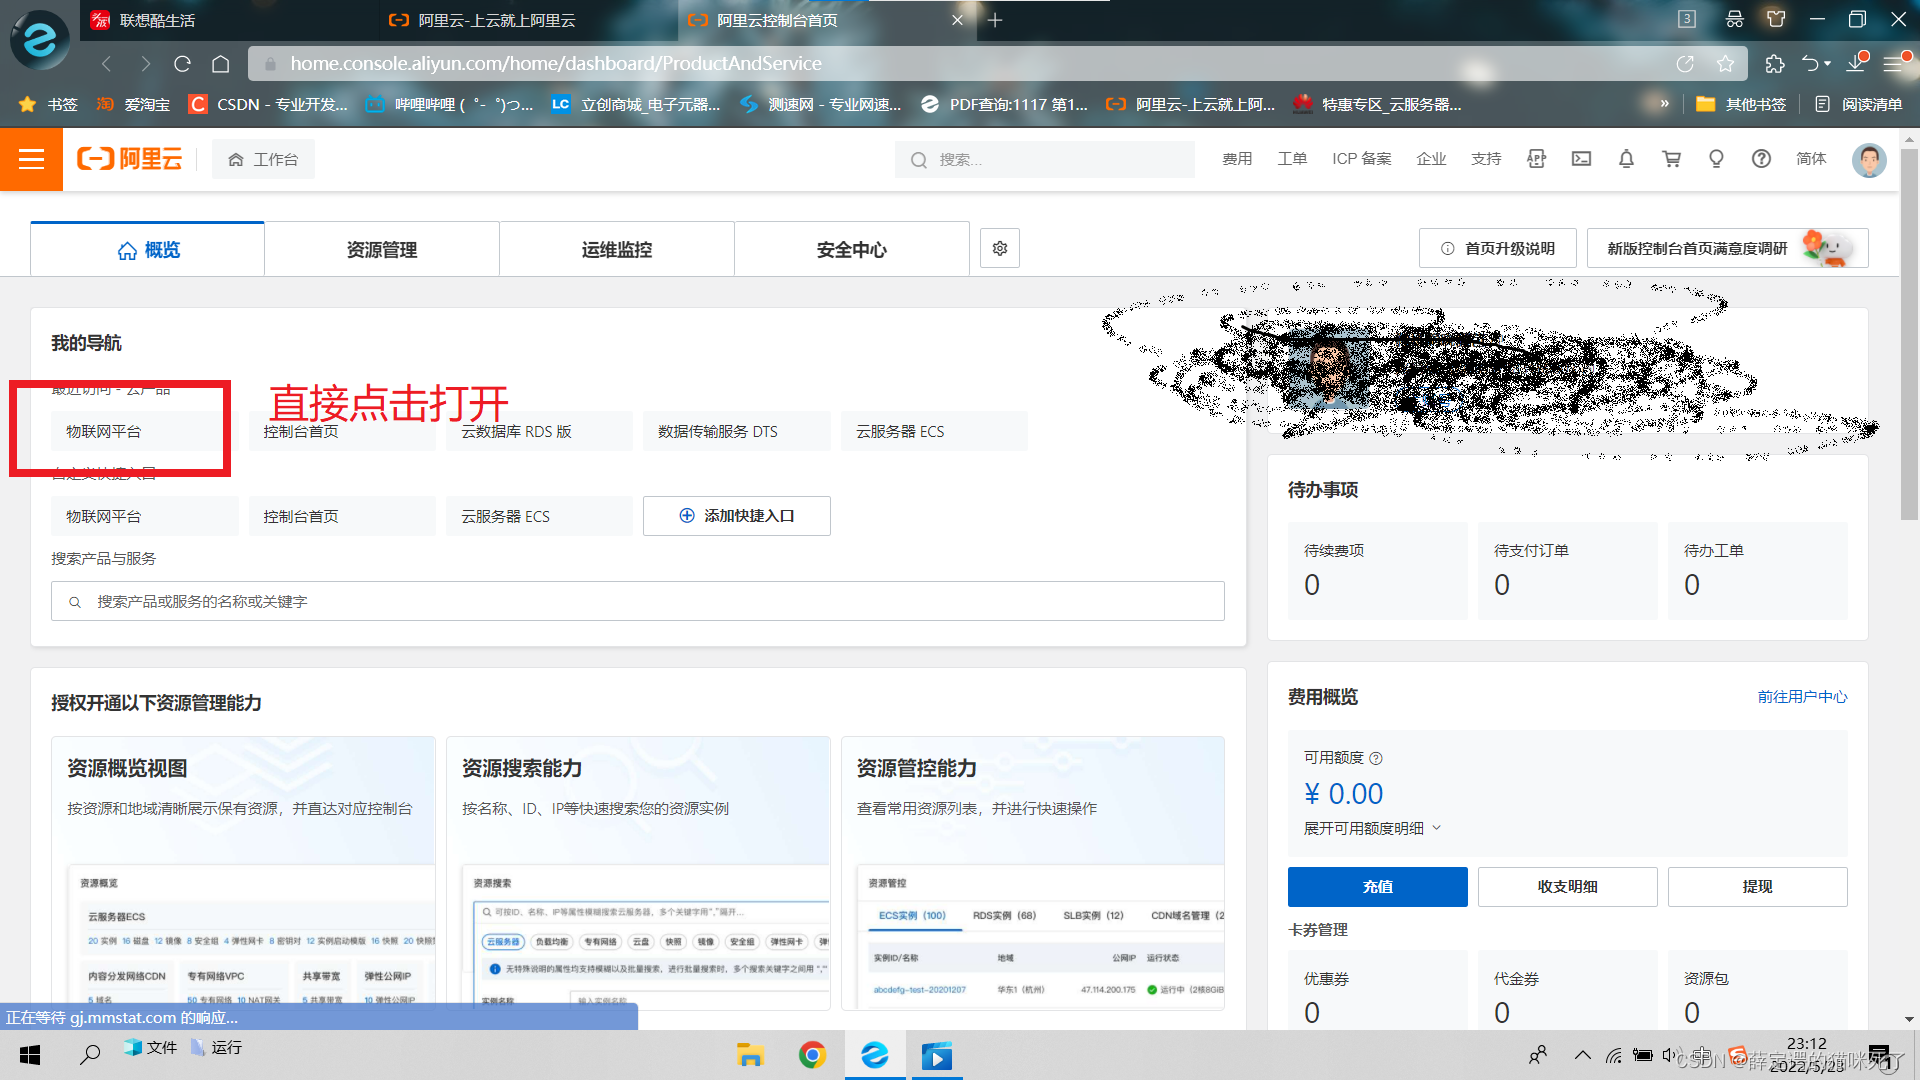Open the CSDN bookmark
The height and width of the screenshot is (1080, 1920).
point(268,104)
